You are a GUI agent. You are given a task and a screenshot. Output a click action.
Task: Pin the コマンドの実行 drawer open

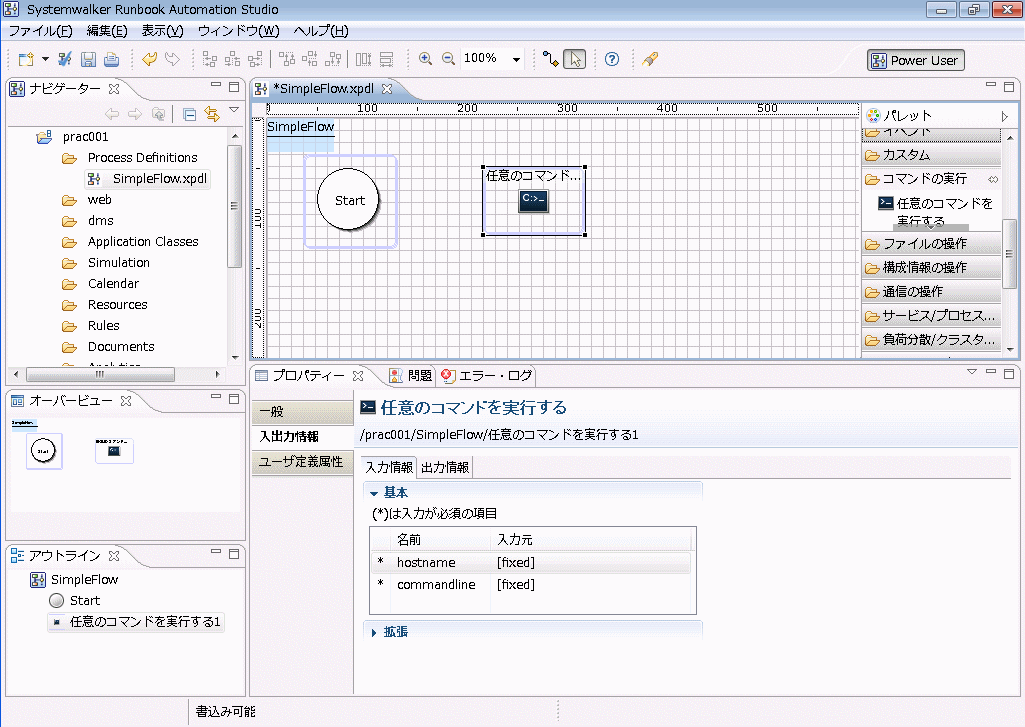tap(994, 178)
